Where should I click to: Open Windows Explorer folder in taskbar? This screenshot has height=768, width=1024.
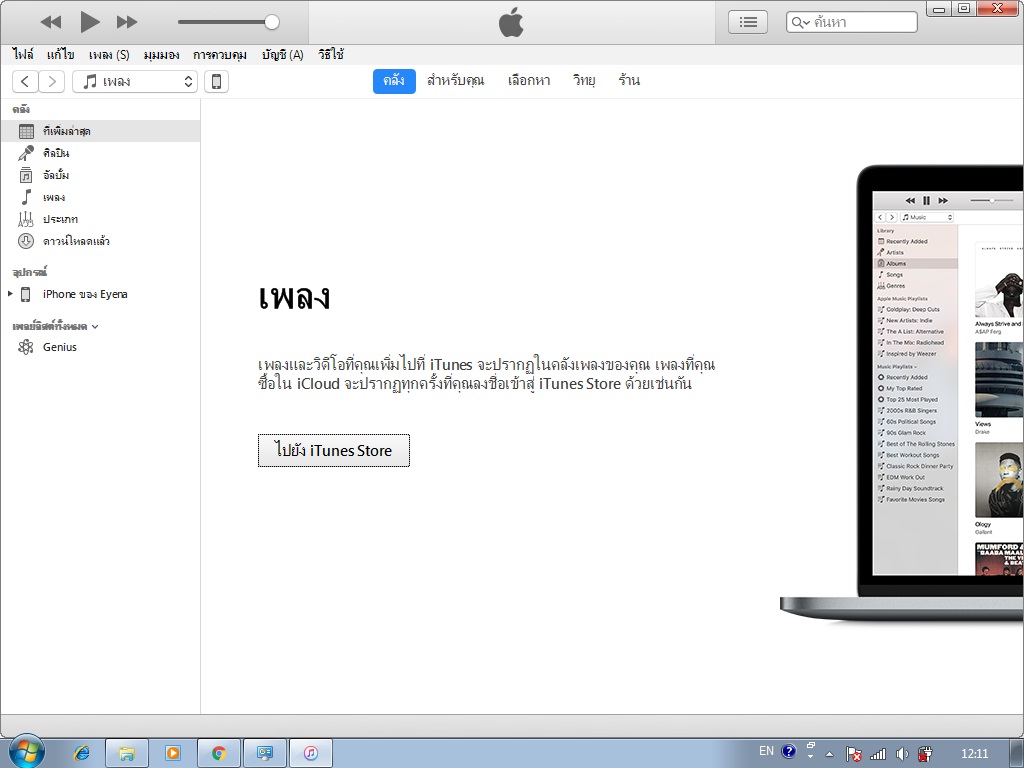127,754
